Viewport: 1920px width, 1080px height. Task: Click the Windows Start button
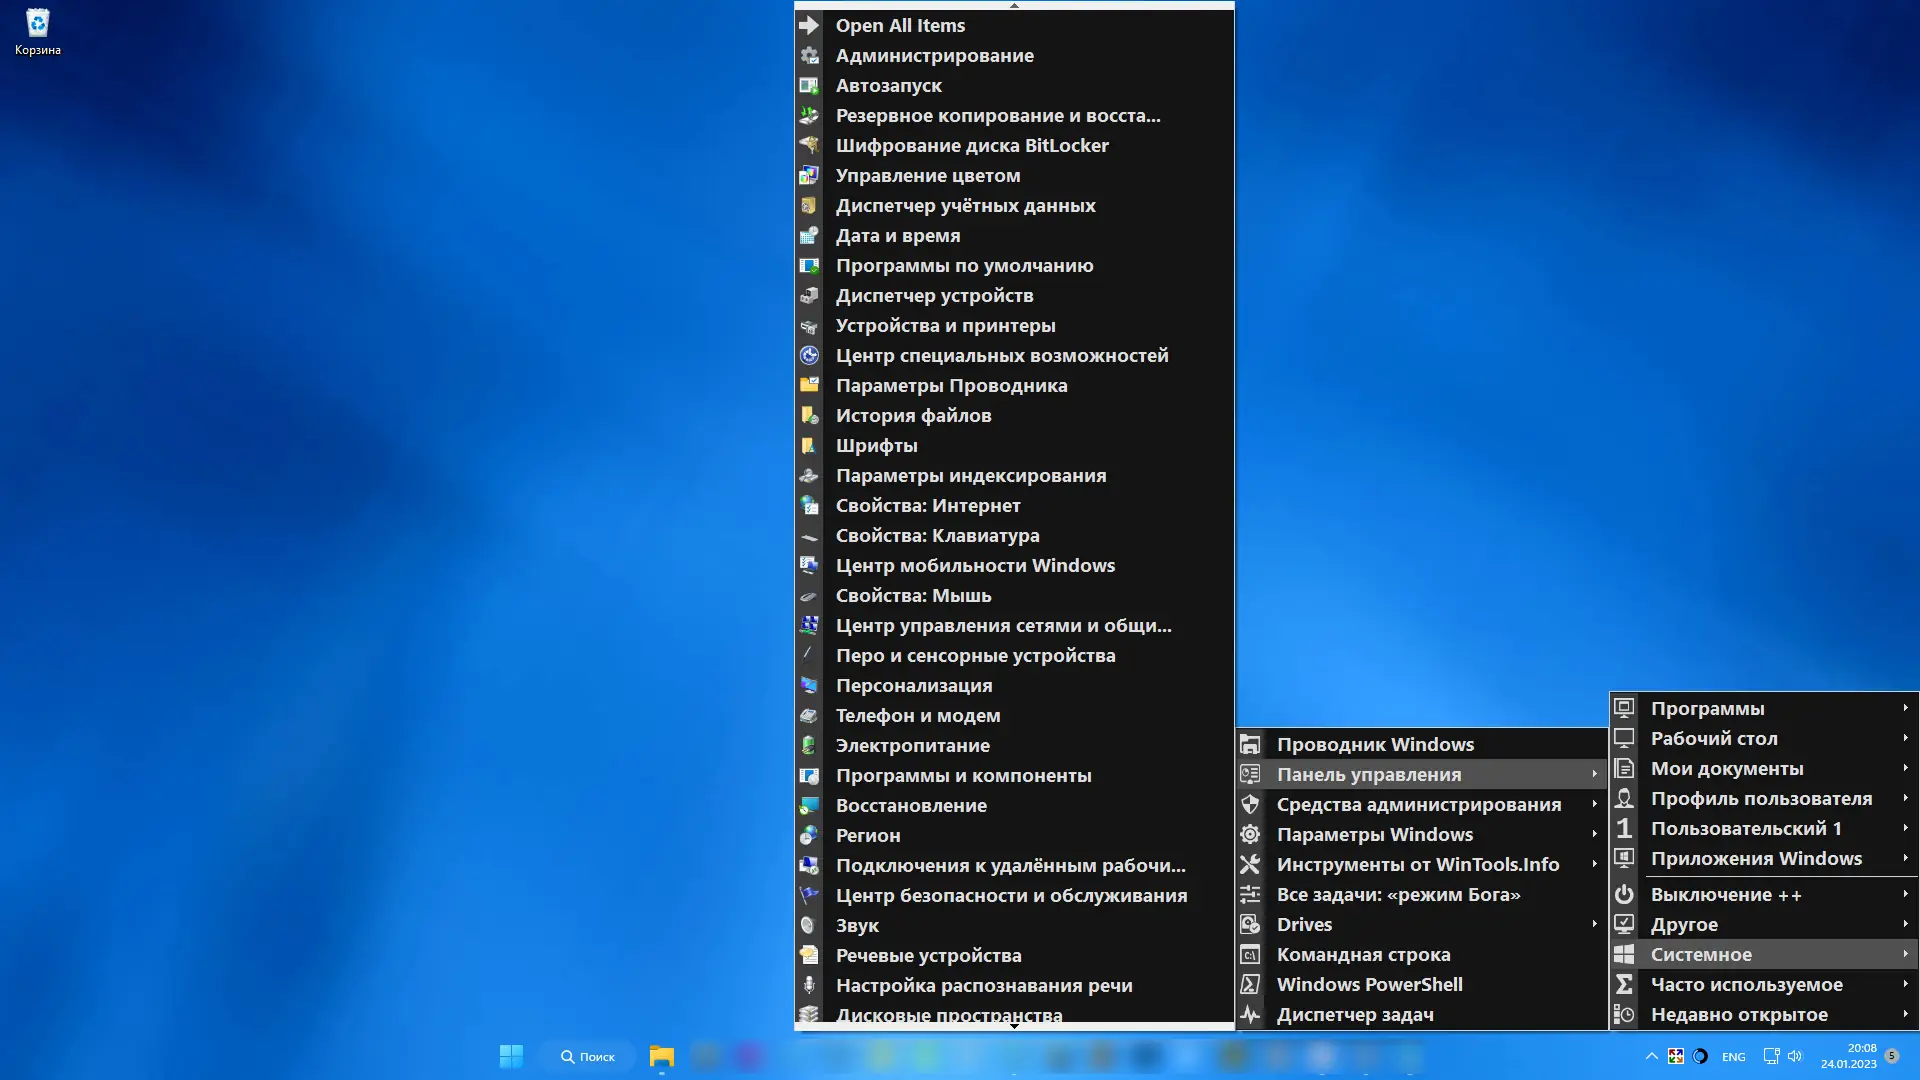coord(511,1056)
